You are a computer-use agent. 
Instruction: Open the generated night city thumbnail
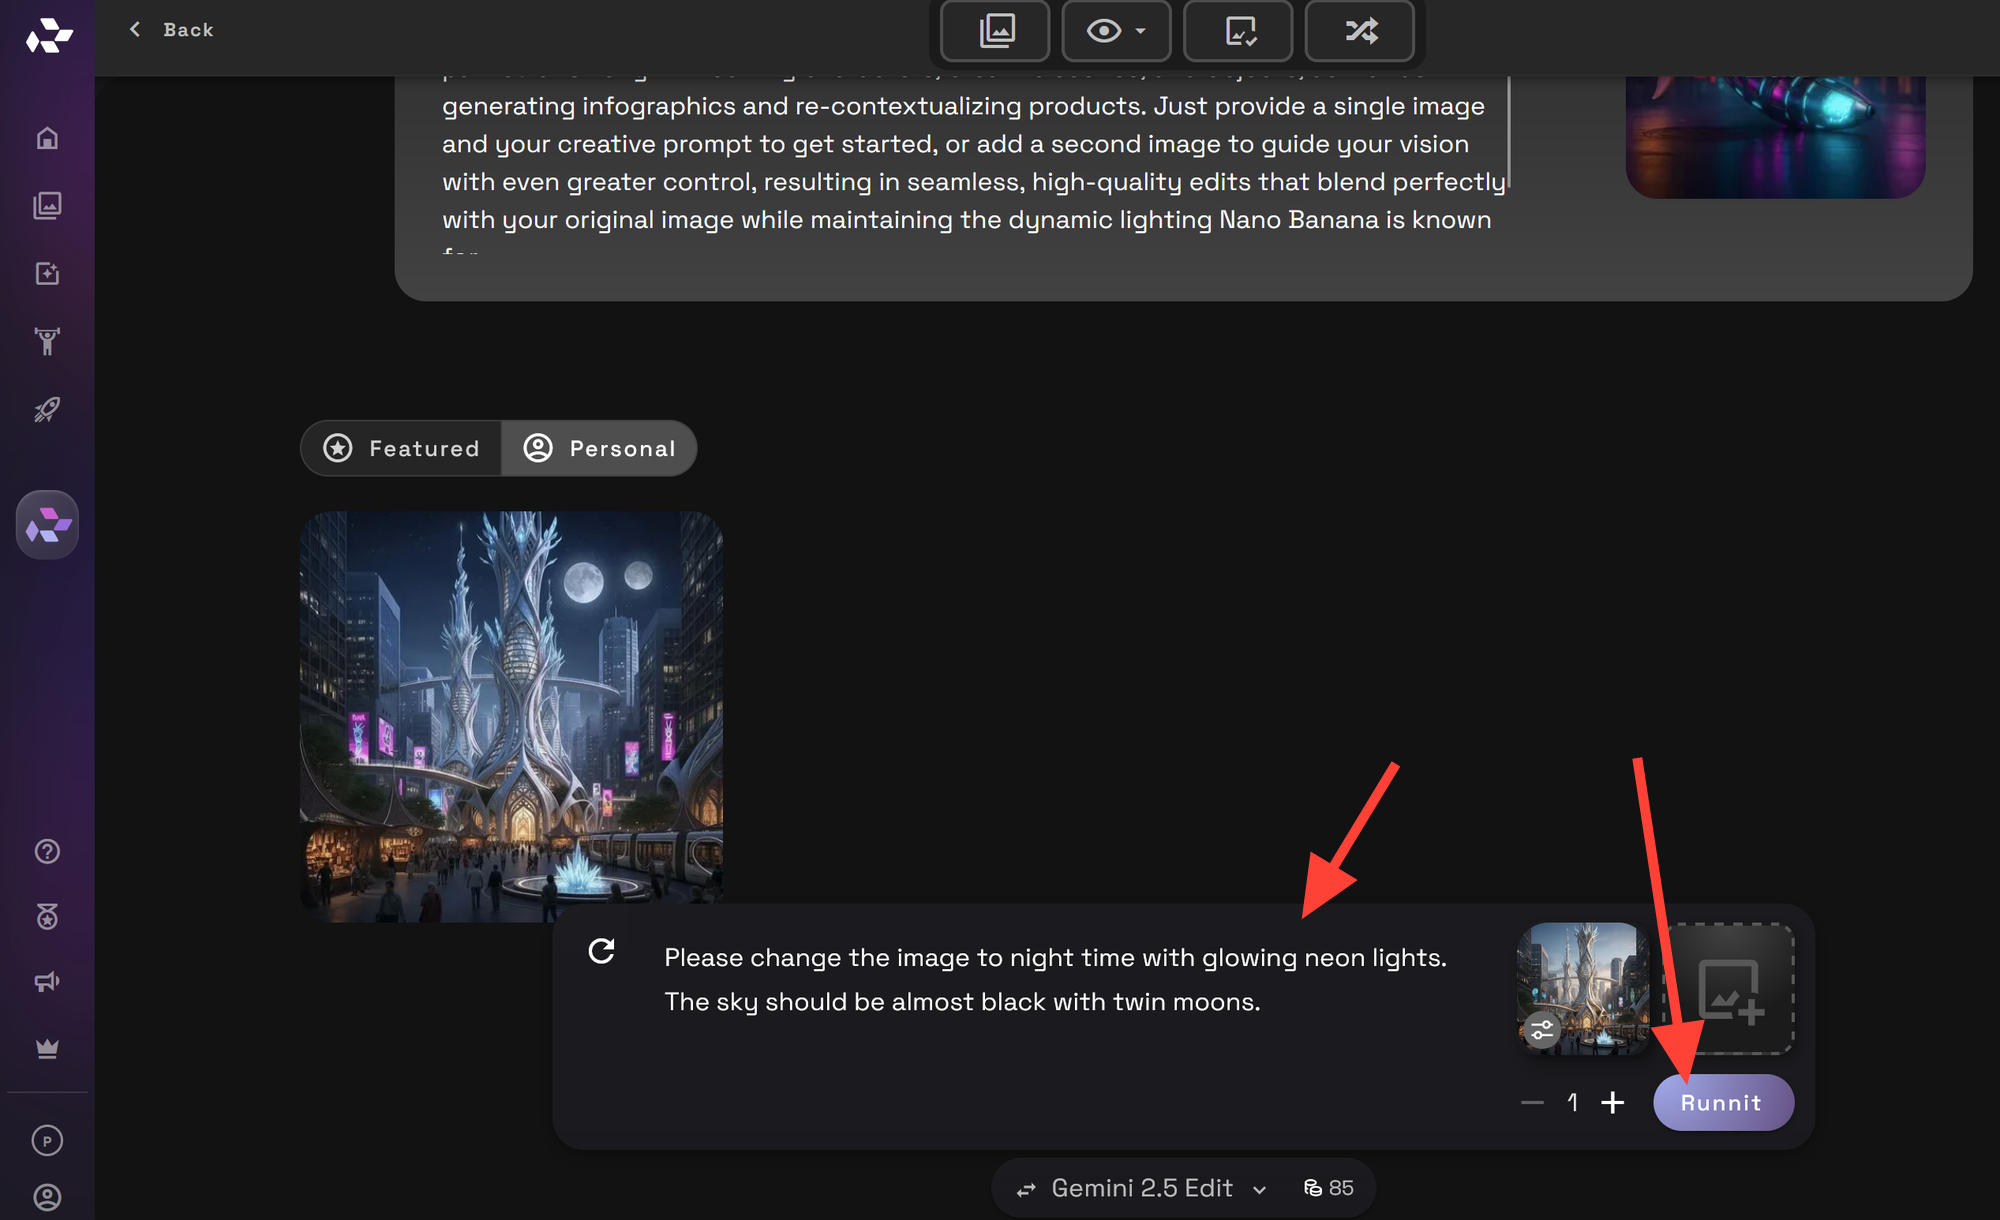pos(511,716)
